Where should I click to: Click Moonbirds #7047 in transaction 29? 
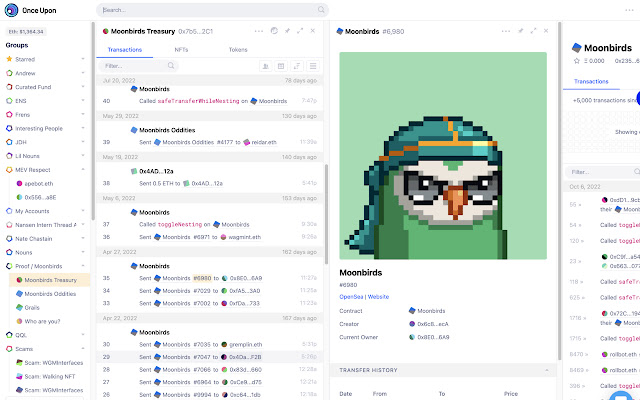(x=182, y=357)
